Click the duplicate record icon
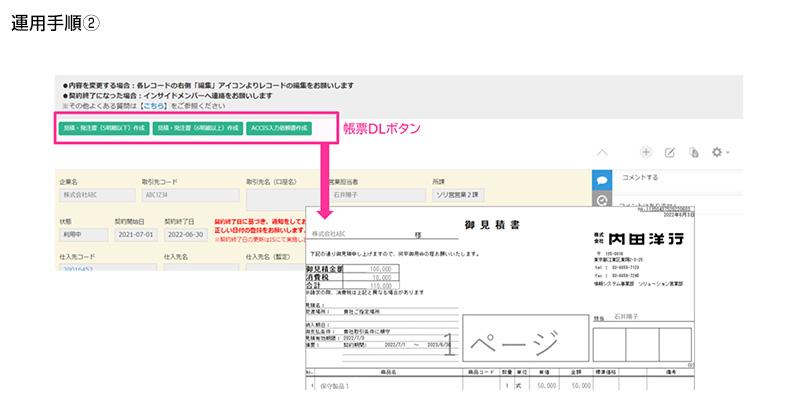800x405 pixels. (x=693, y=152)
